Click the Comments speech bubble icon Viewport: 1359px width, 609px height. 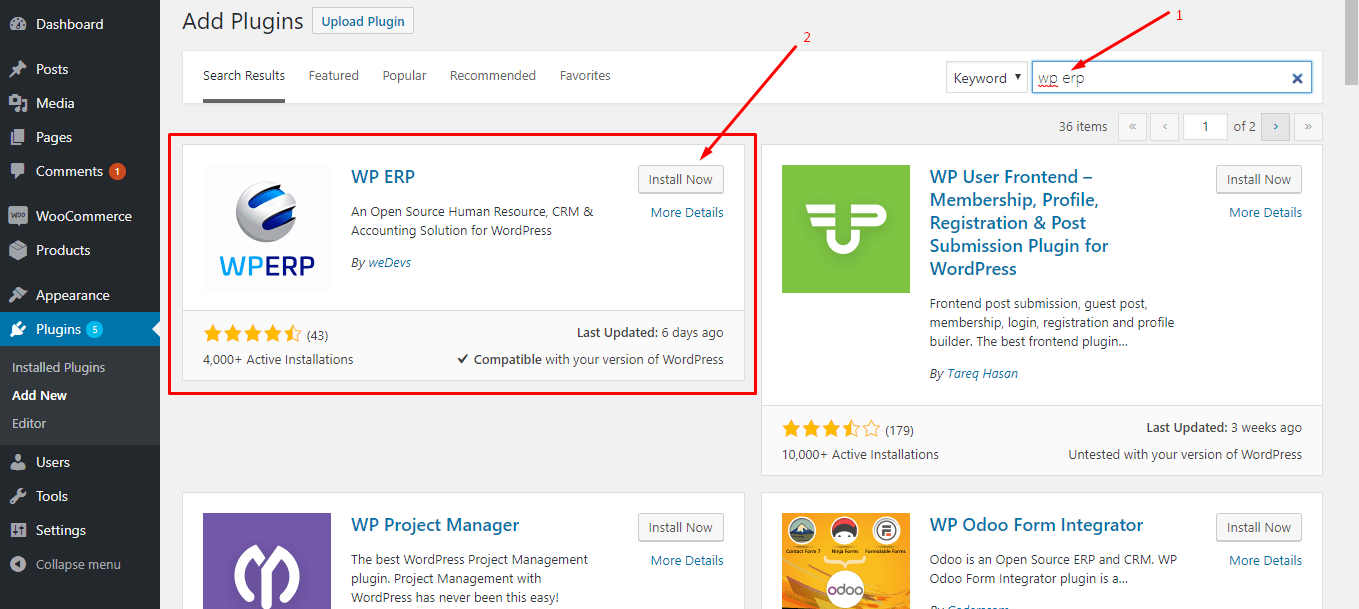[18, 172]
